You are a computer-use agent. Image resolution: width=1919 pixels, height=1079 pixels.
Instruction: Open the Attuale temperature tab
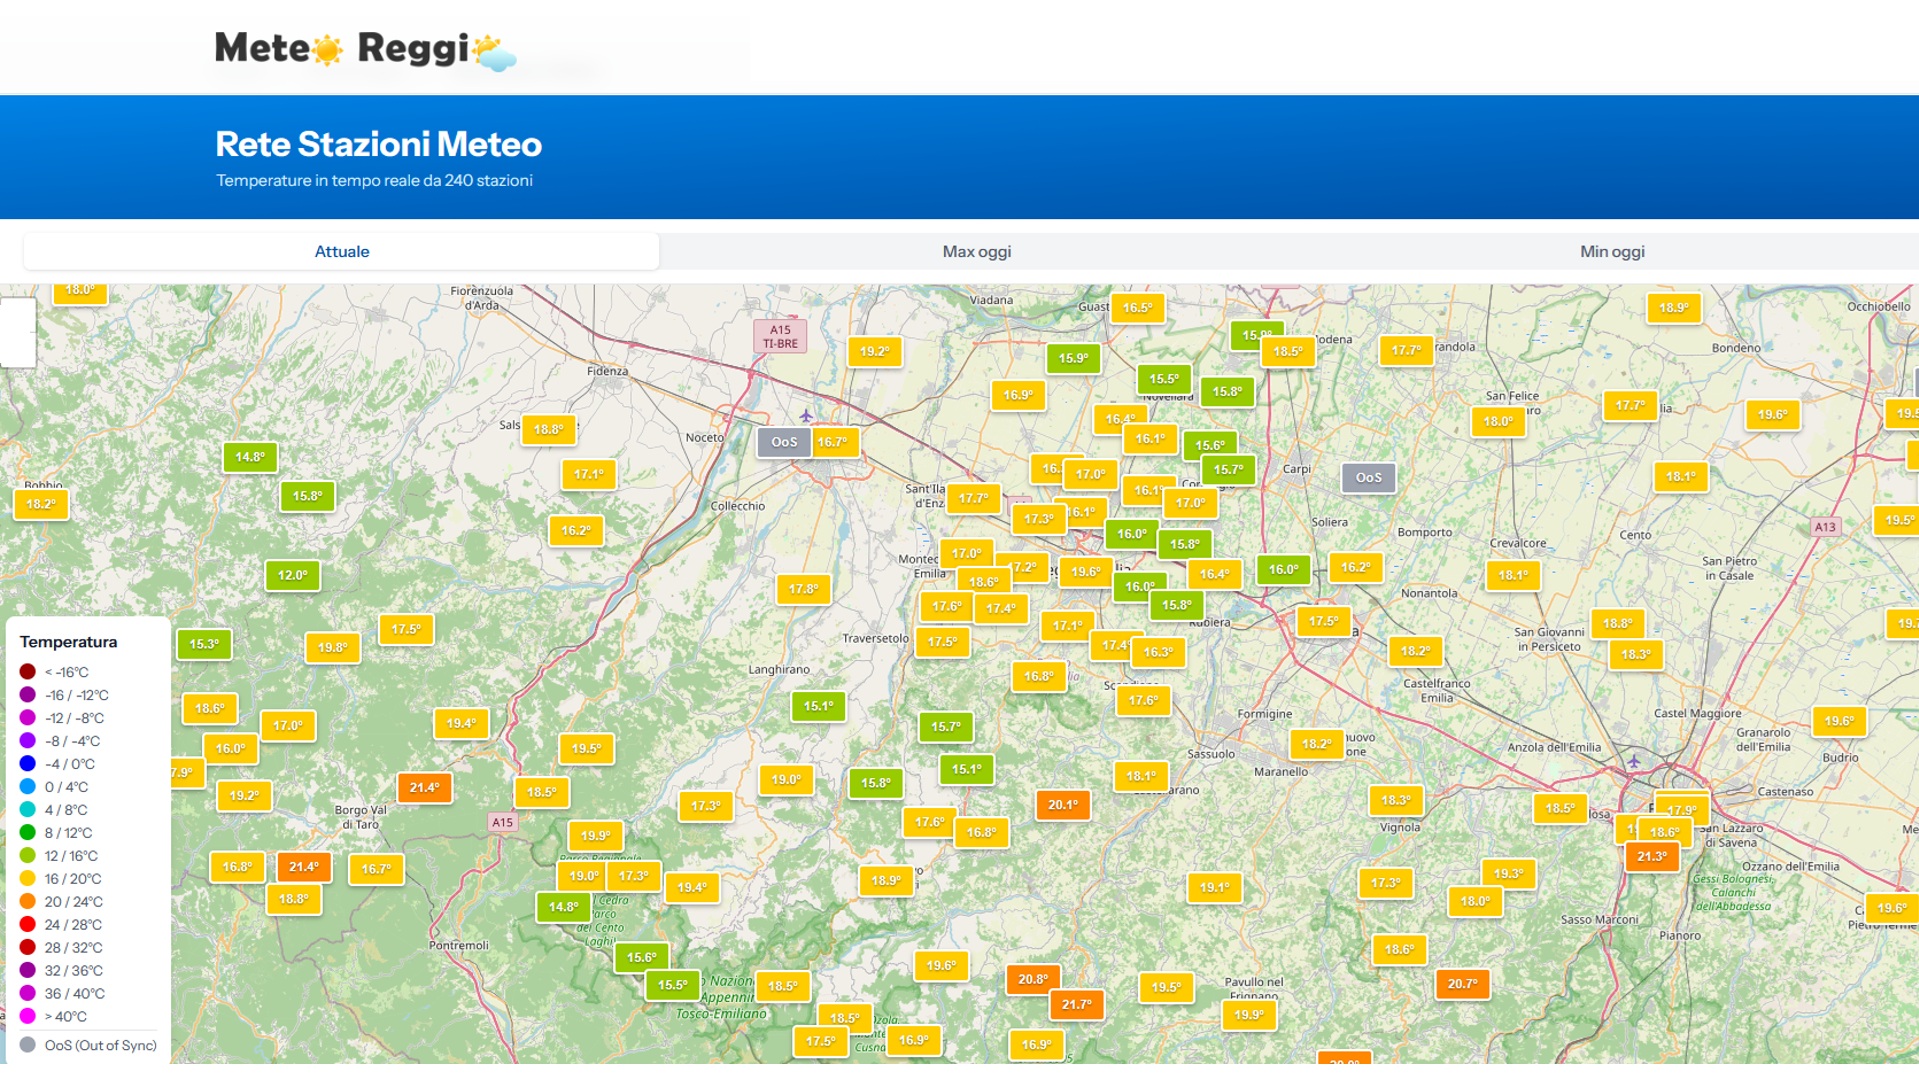point(342,252)
